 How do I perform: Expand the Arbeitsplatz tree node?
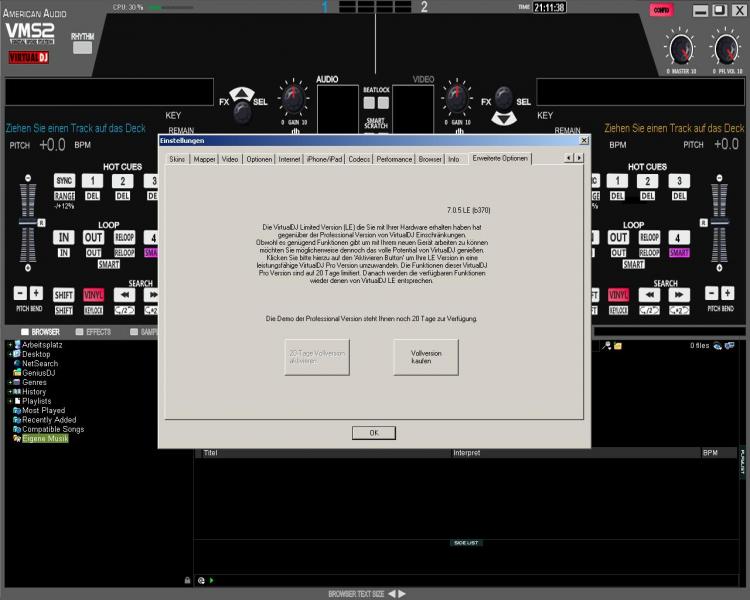tap(10, 344)
